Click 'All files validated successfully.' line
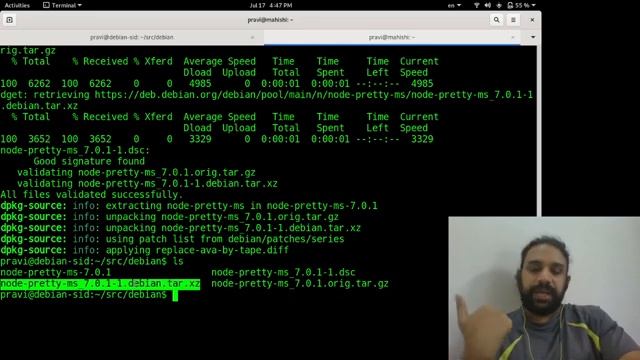 (92, 195)
